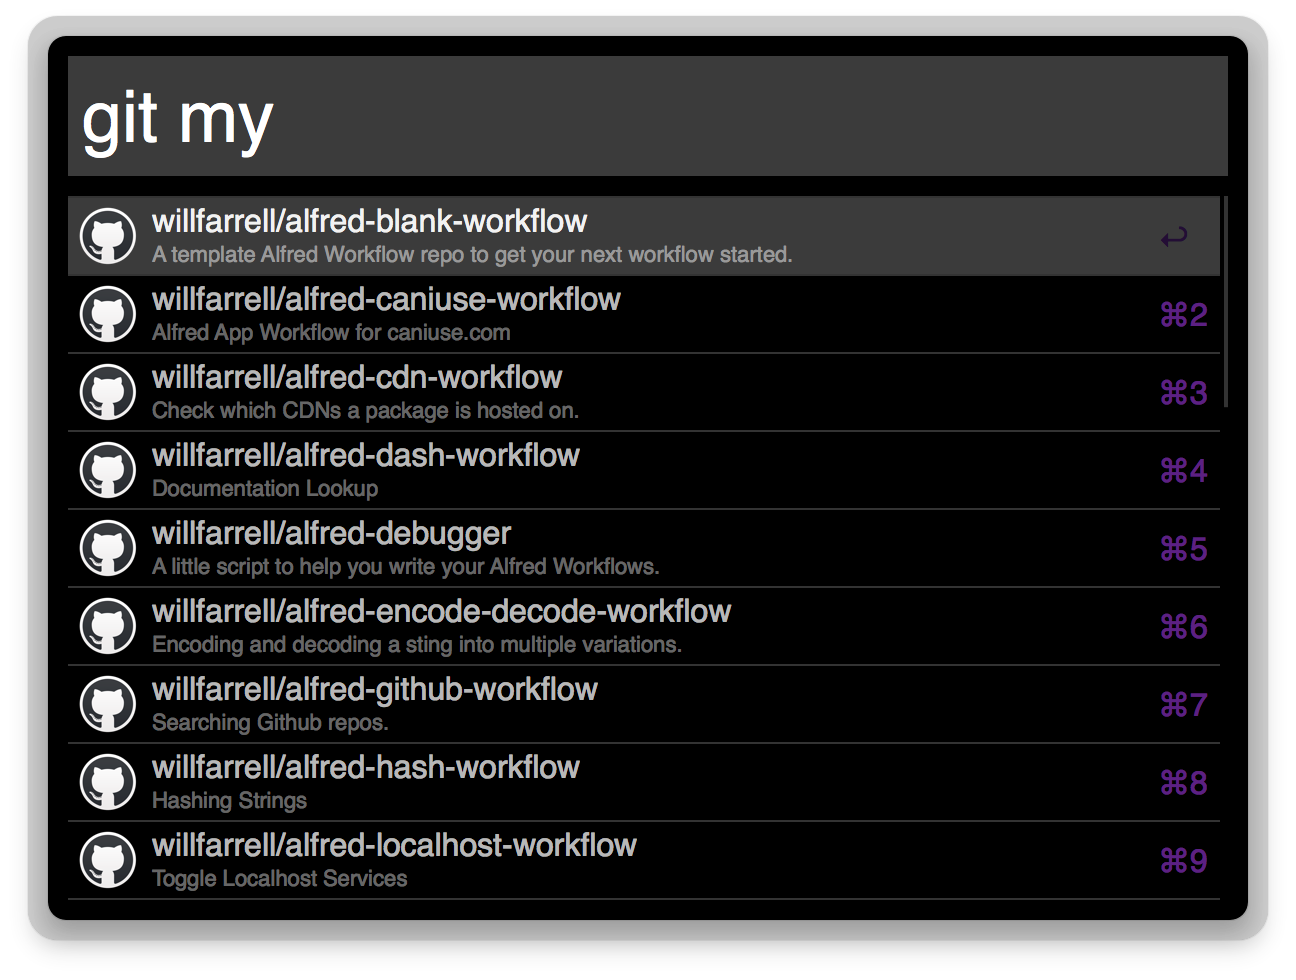Click the ⌘4 shortcut label
The height and width of the screenshot is (980, 1296).
[x=1184, y=471]
